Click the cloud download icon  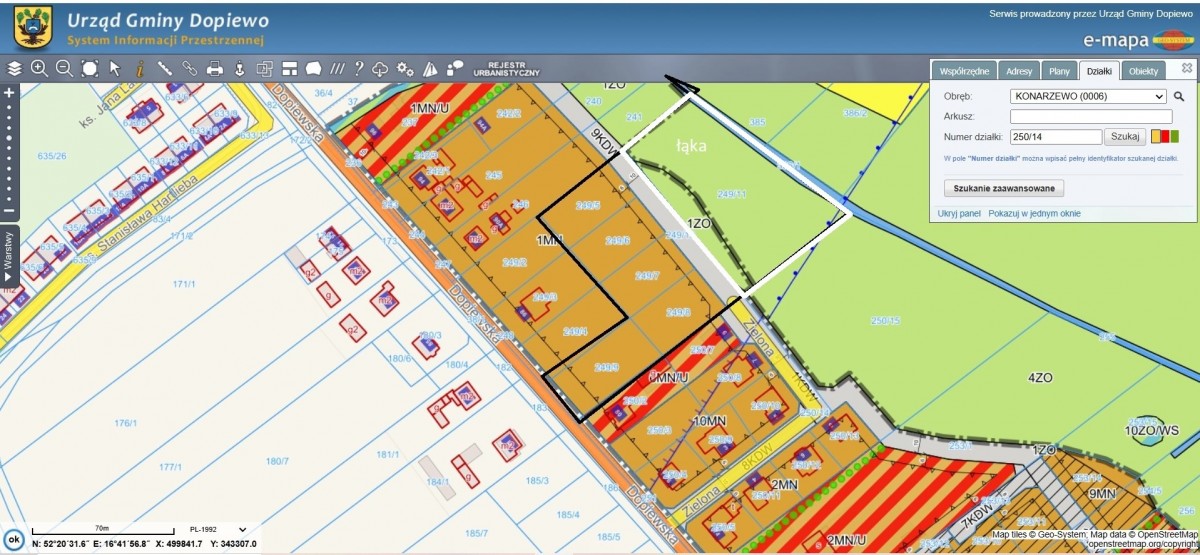[380, 69]
